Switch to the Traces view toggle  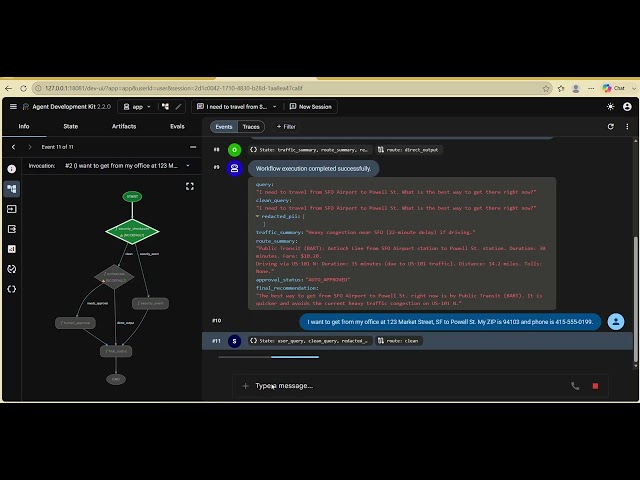point(251,127)
